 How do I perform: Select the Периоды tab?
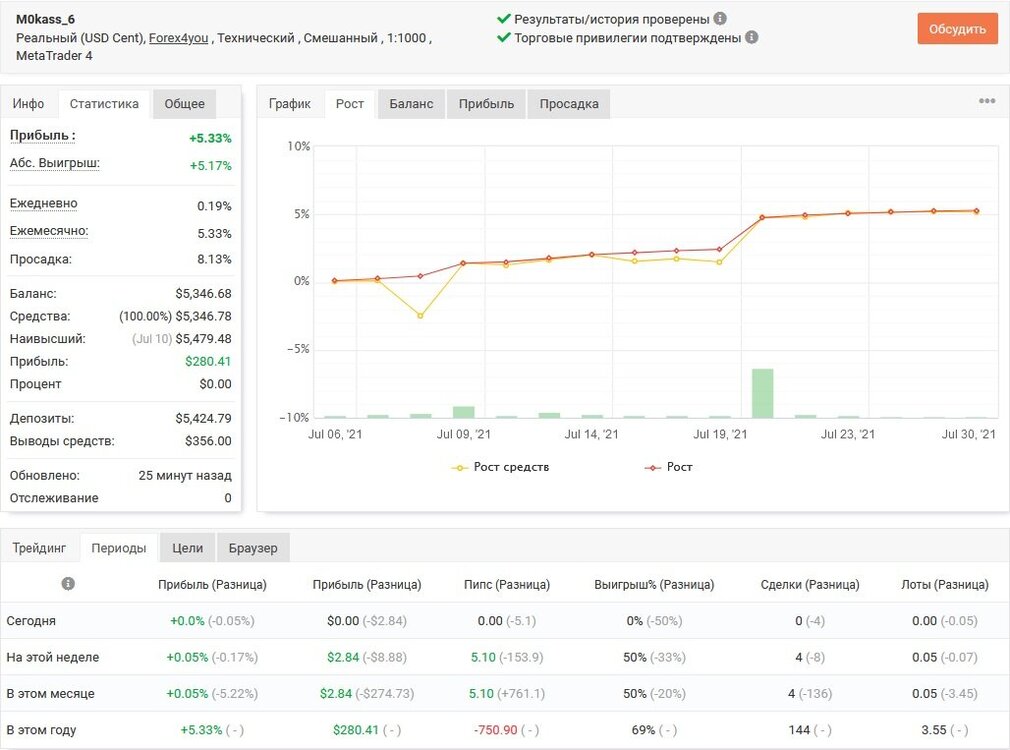pyautogui.click(x=119, y=548)
